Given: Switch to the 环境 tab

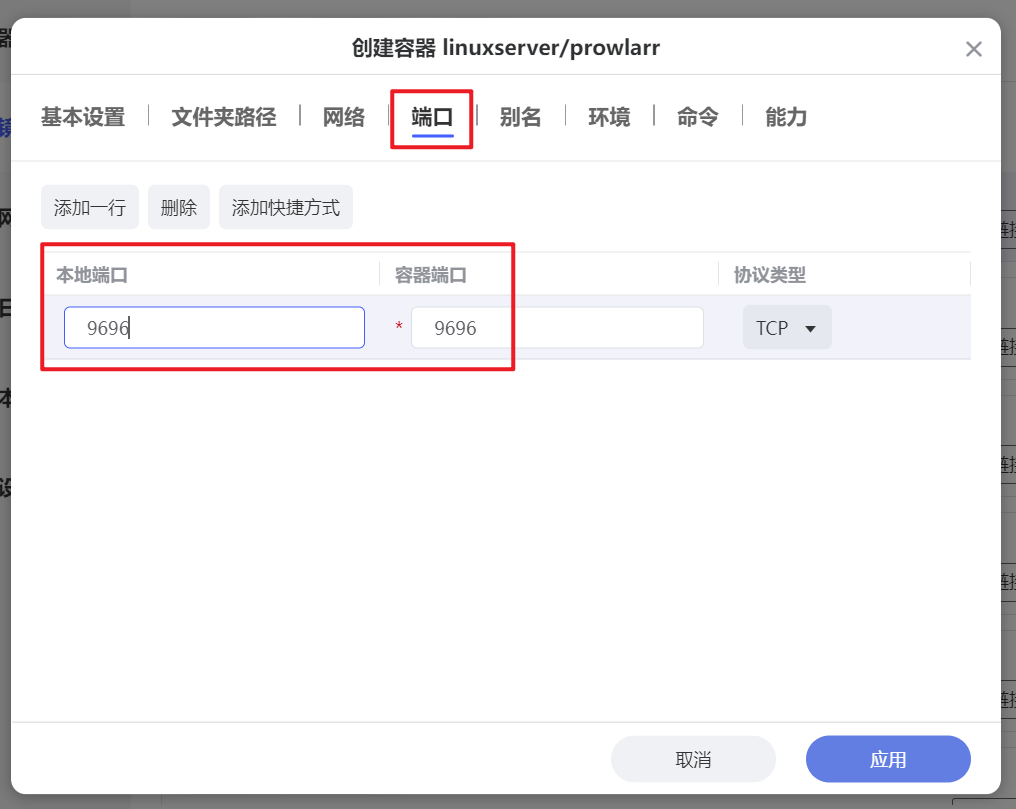Looking at the screenshot, I should (x=609, y=117).
